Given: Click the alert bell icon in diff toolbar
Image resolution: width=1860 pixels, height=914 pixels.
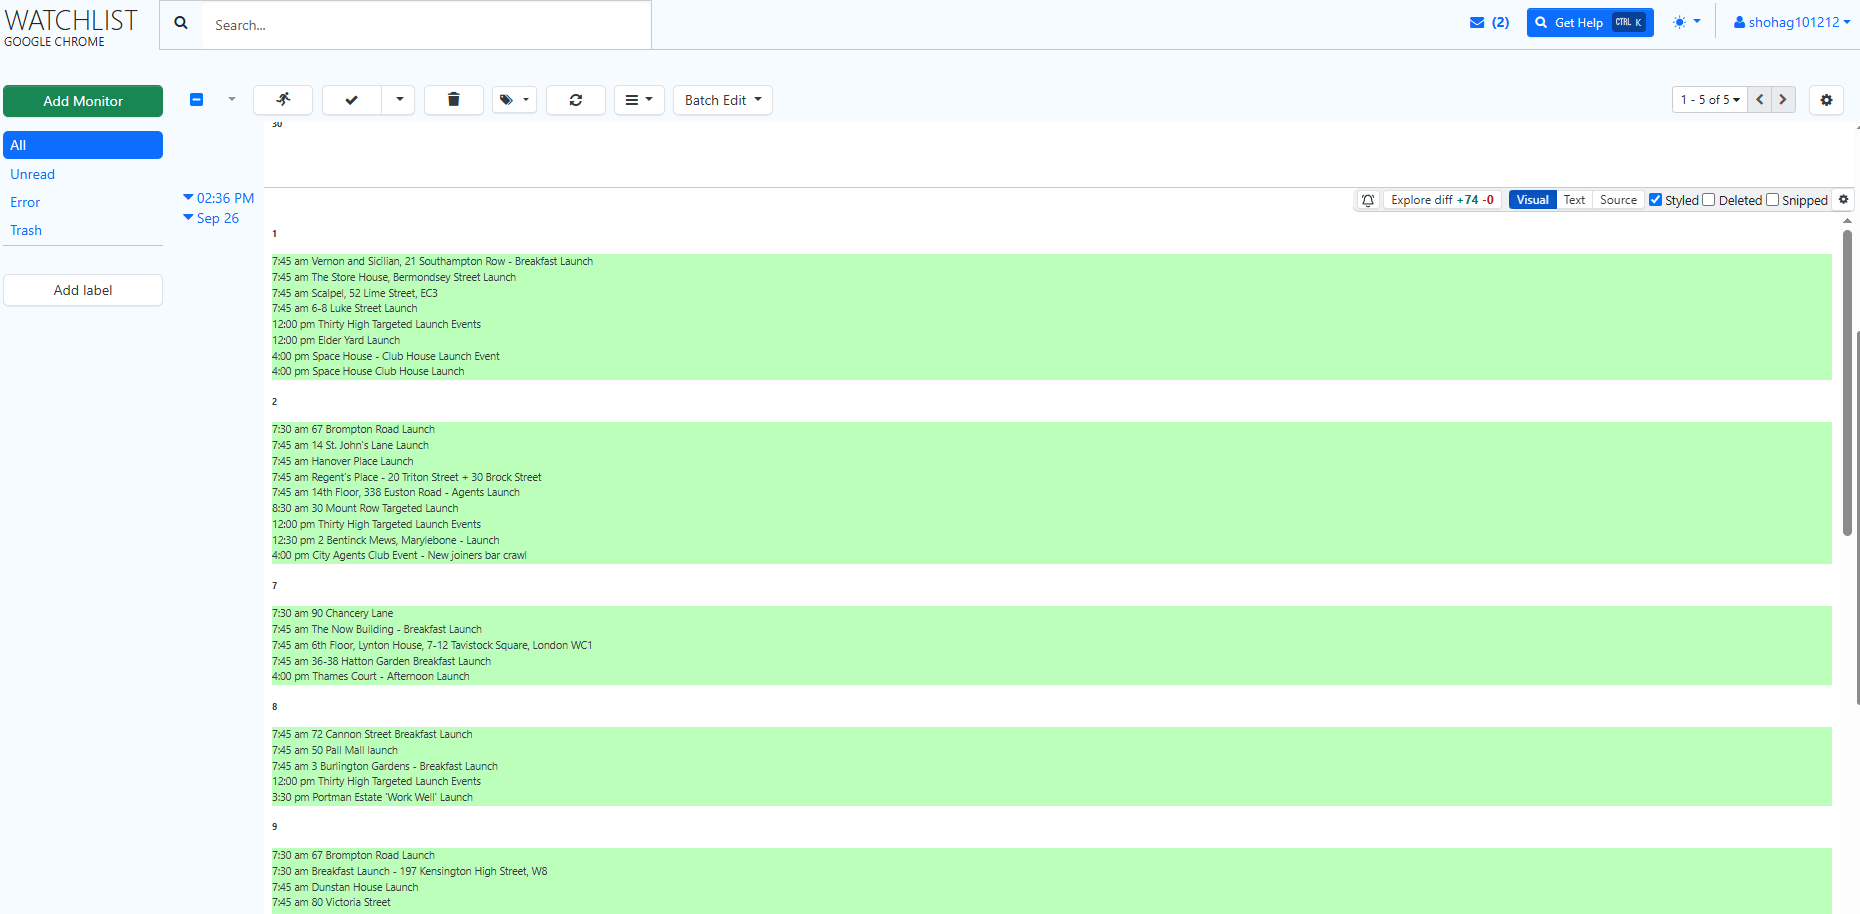Looking at the screenshot, I should [x=1368, y=200].
